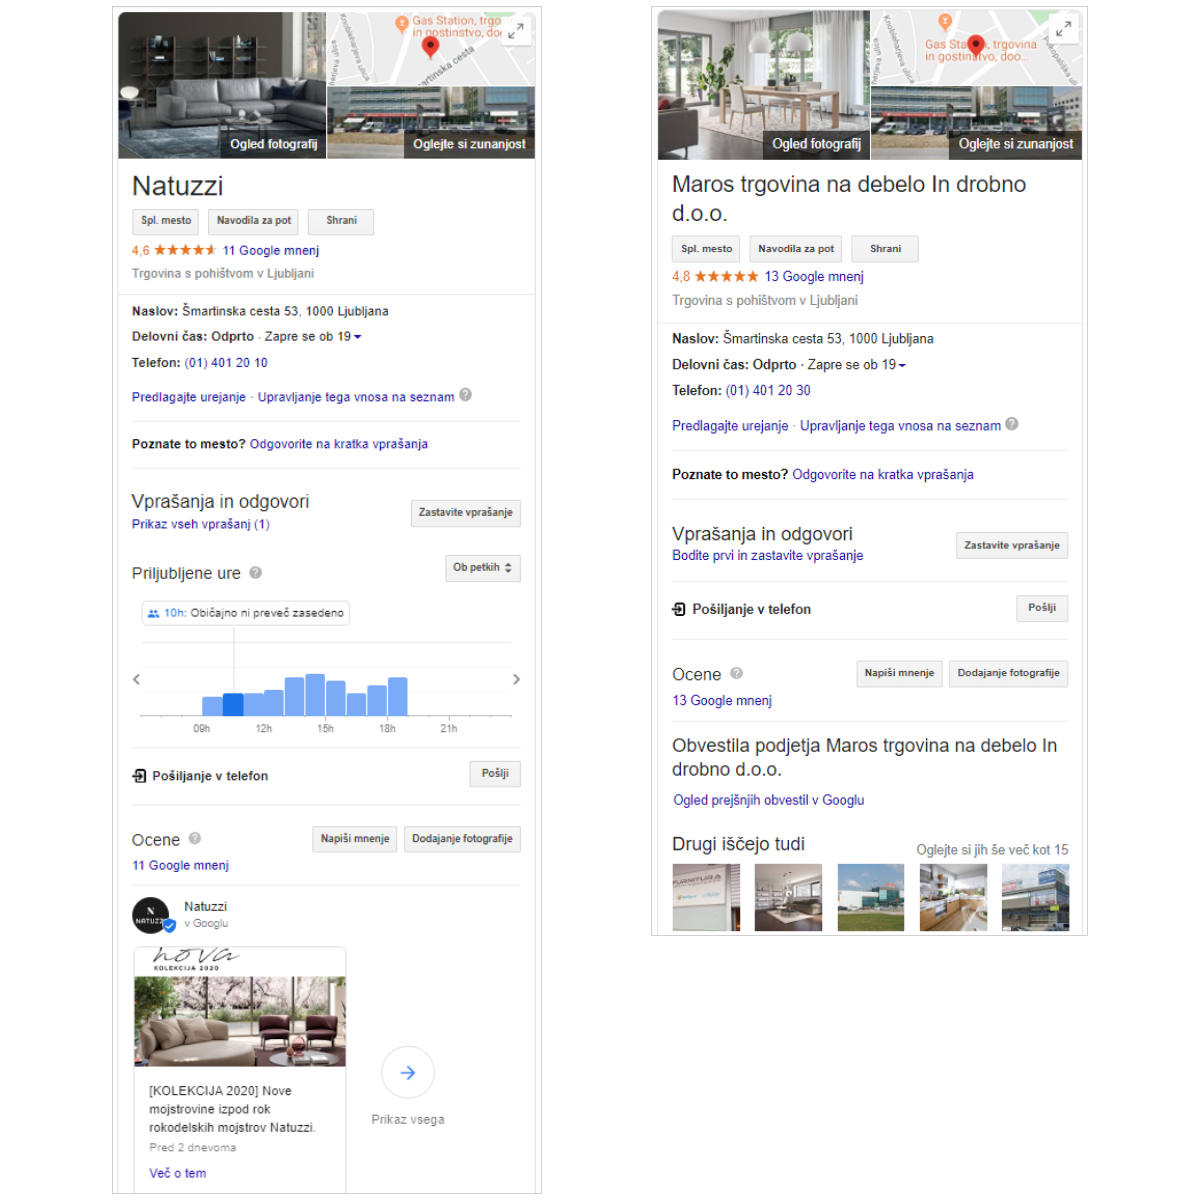Open the Ob petkih day dropdown

point(482,568)
